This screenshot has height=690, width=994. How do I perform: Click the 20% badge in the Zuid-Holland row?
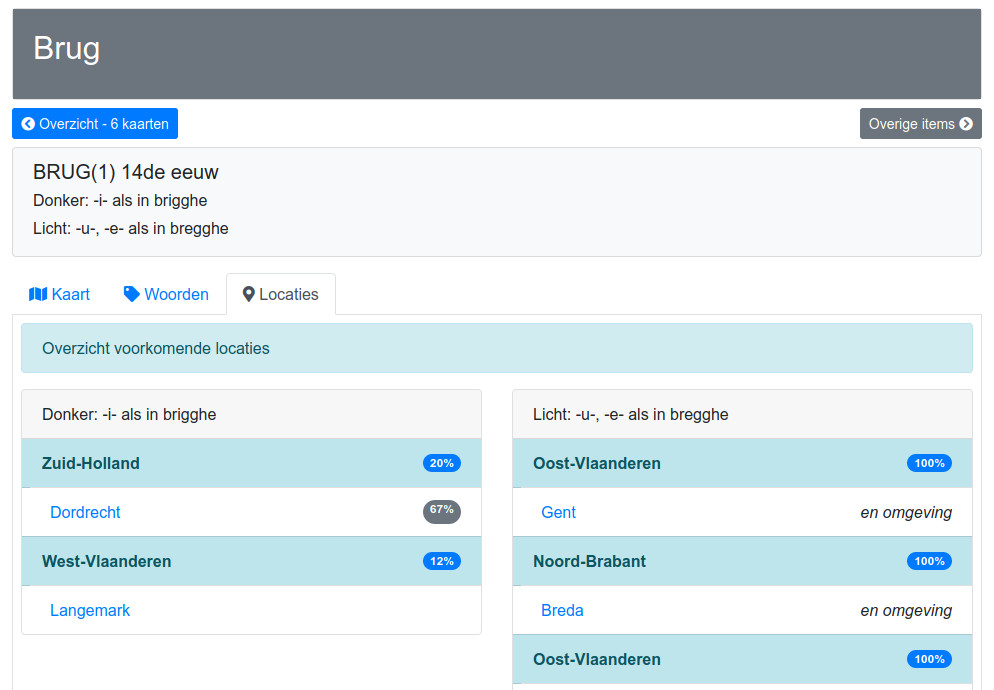point(442,463)
